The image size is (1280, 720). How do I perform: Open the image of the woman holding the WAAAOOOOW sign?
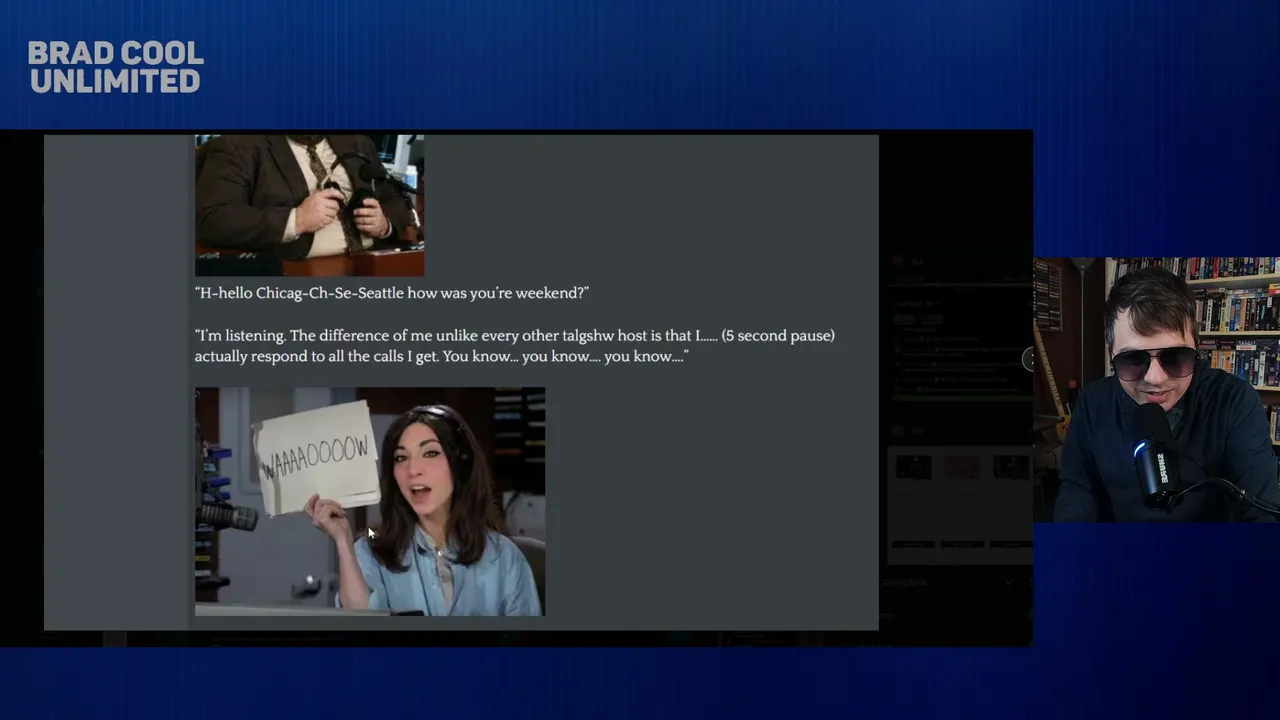[x=370, y=501]
